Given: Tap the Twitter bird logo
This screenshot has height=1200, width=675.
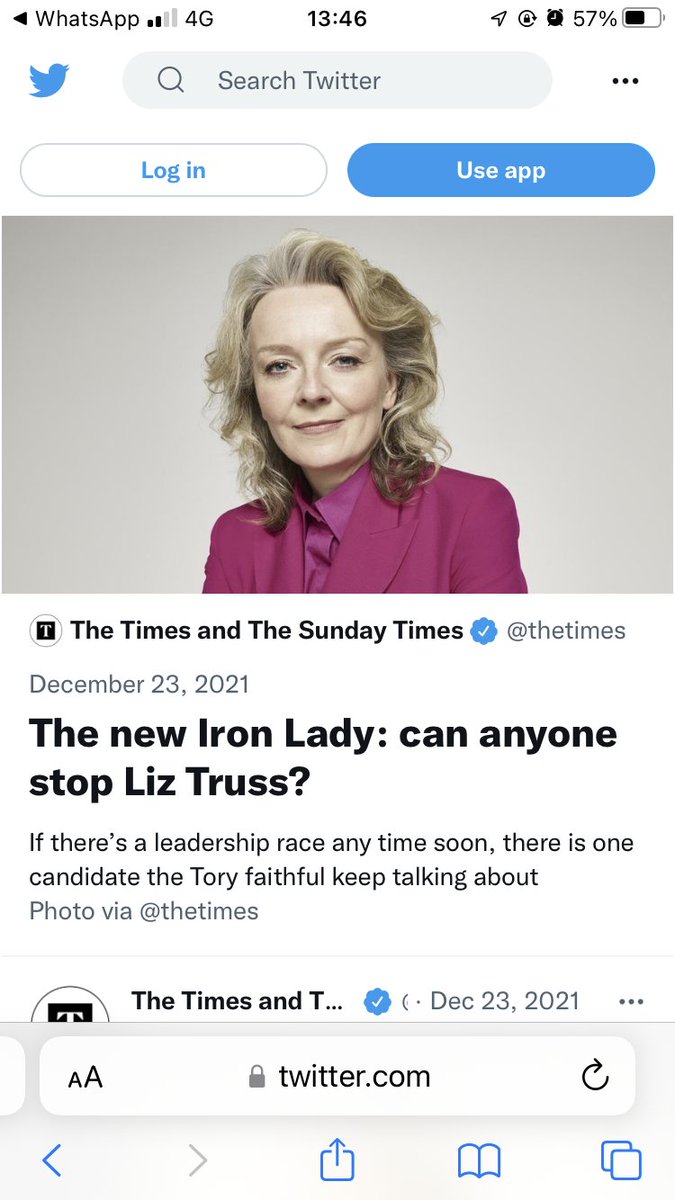Looking at the screenshot, I should (x=49, y=80).
